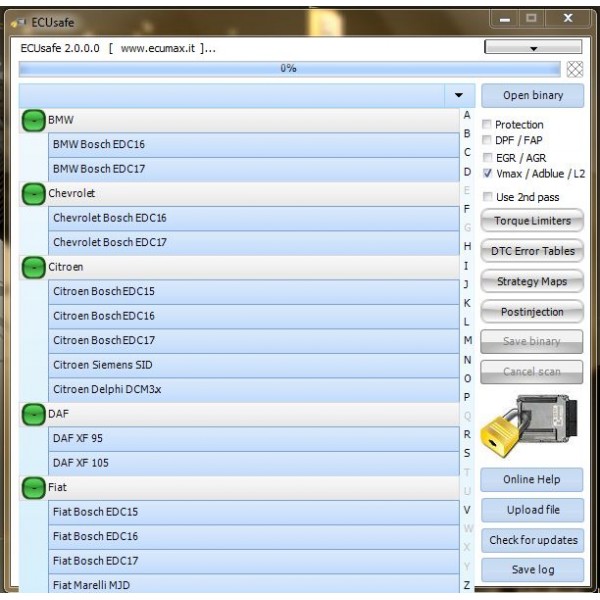This screenshot has height=600, width=600.
Task: Jump to letter D in alphabet index
Action: [467, 172]
